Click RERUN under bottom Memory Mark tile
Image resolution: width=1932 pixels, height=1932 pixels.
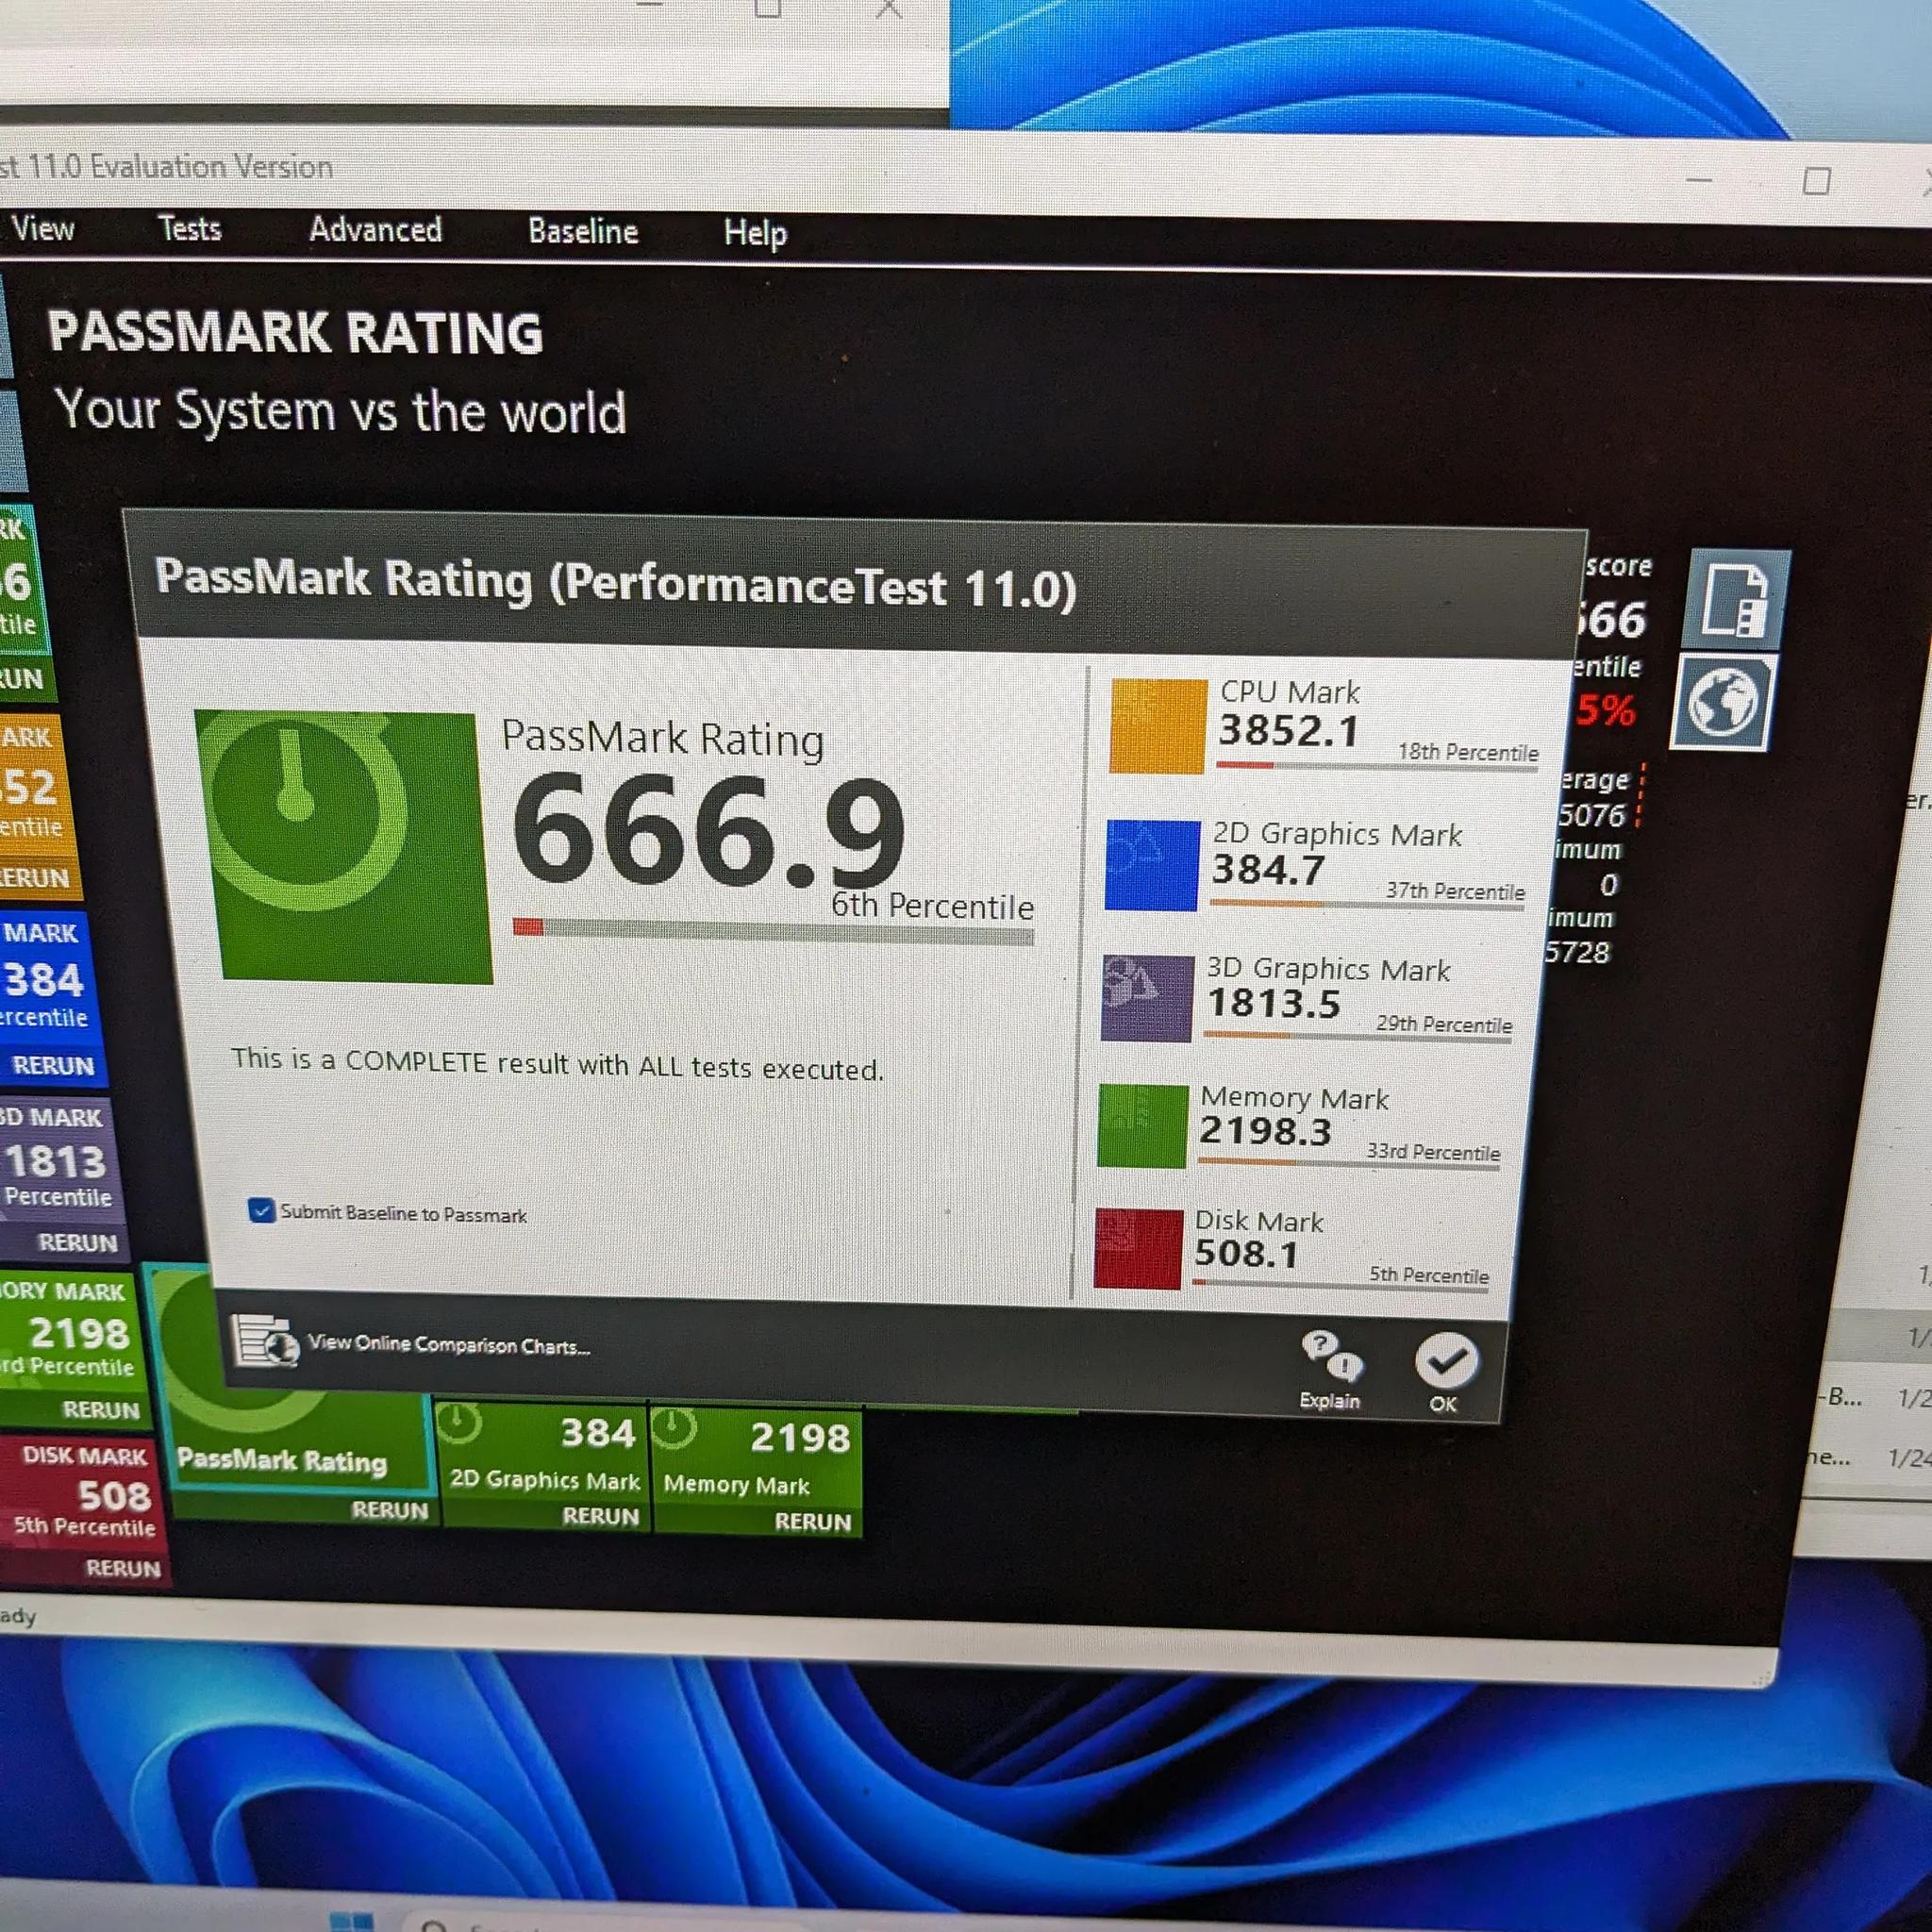pos(812,1522)
